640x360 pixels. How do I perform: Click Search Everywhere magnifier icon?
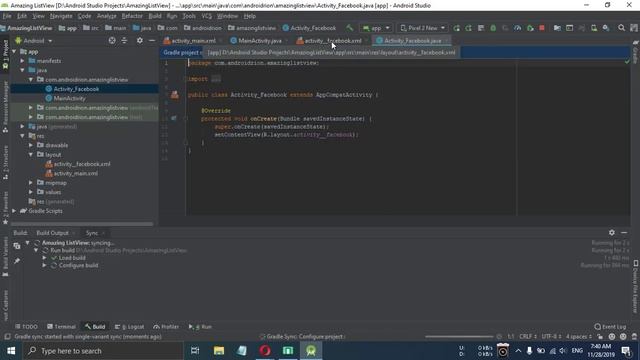point(621,28)
